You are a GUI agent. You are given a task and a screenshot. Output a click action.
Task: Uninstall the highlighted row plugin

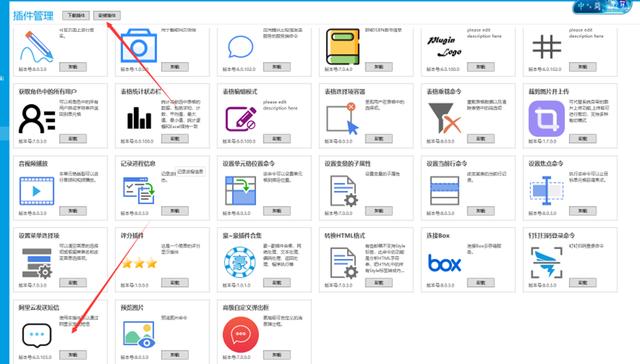481,211
